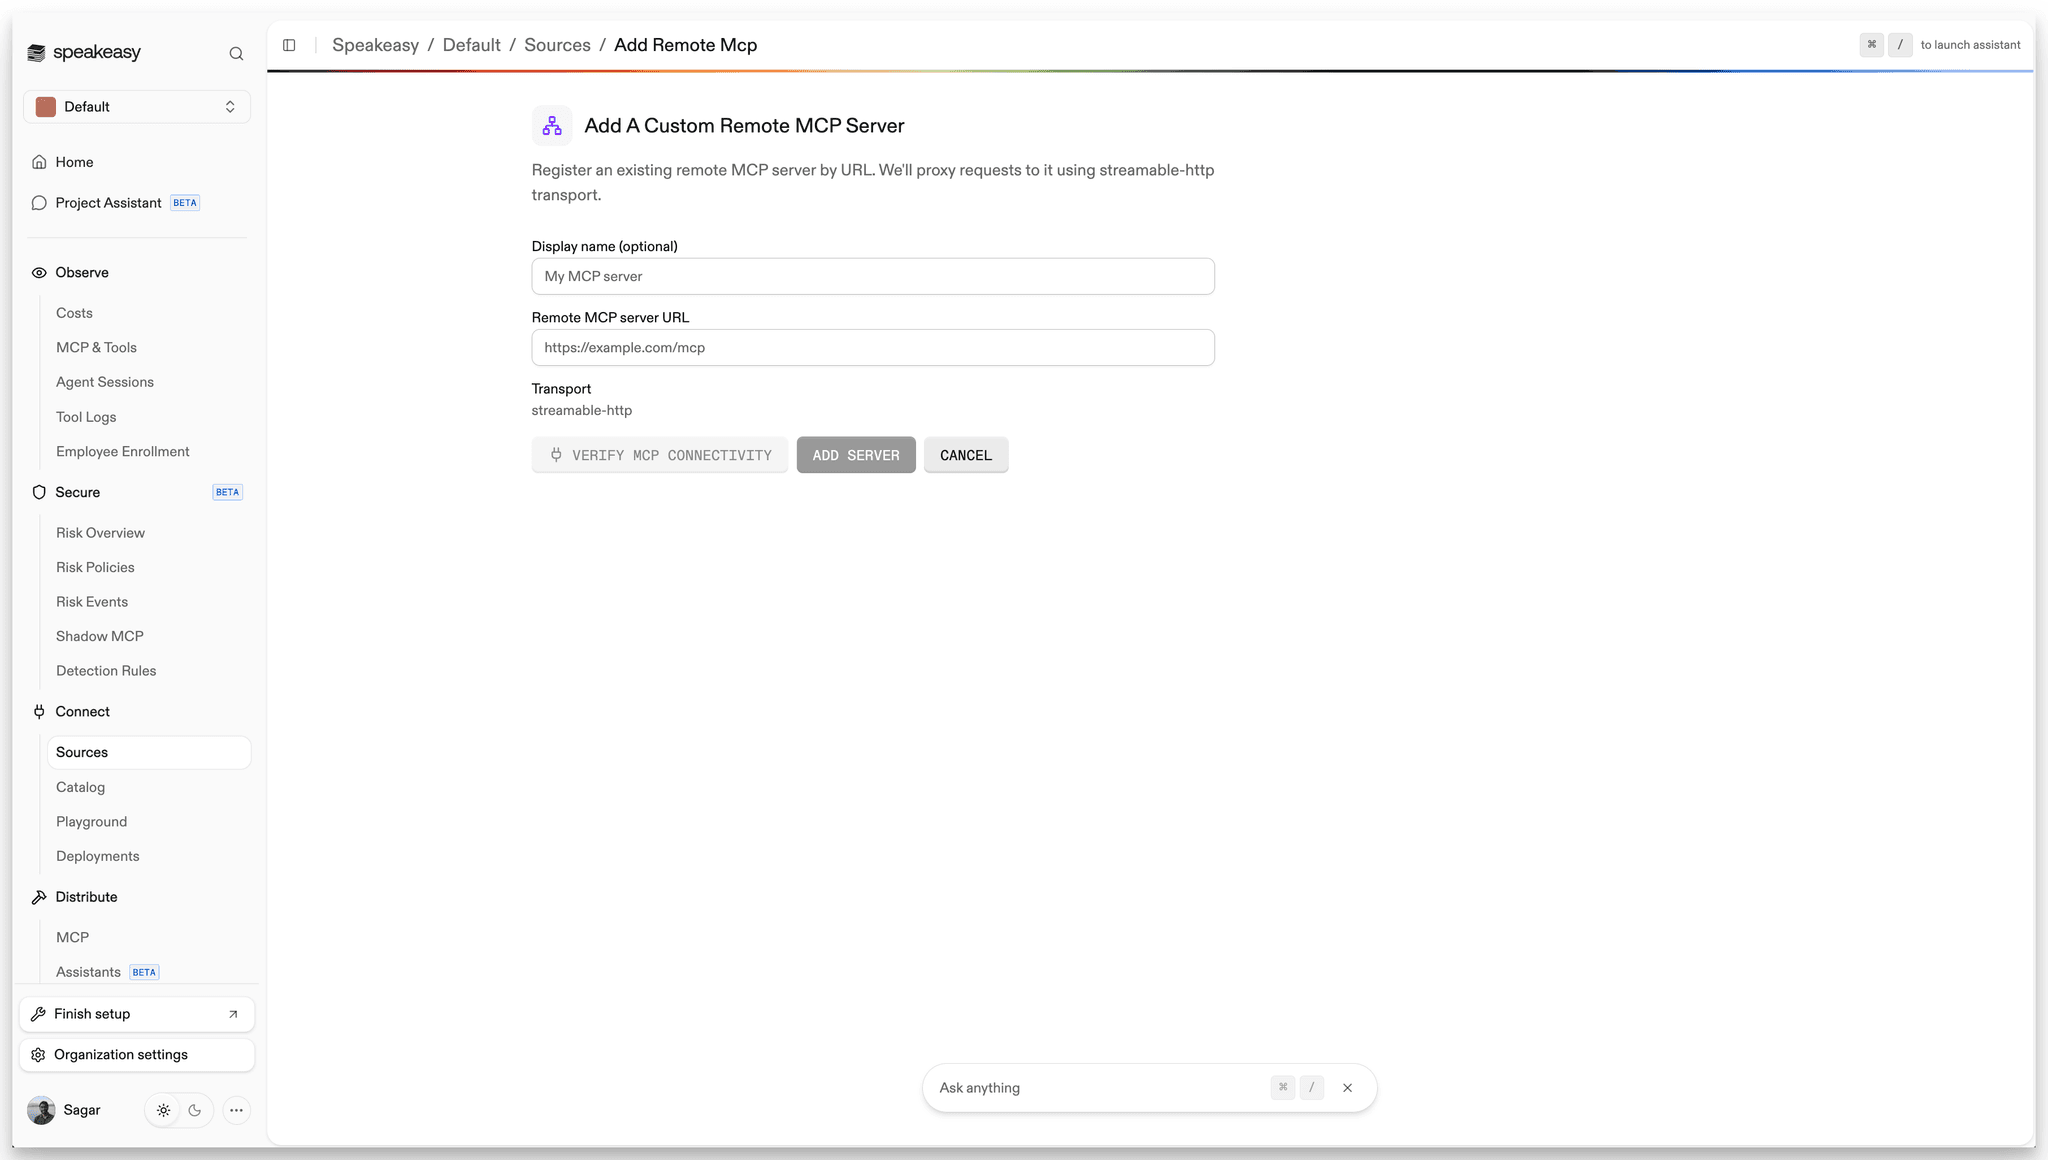Click the 'streamable-http' transport value
Image resolution: width=2048 pixels, height=1160 pixels.
pos(582,410)
